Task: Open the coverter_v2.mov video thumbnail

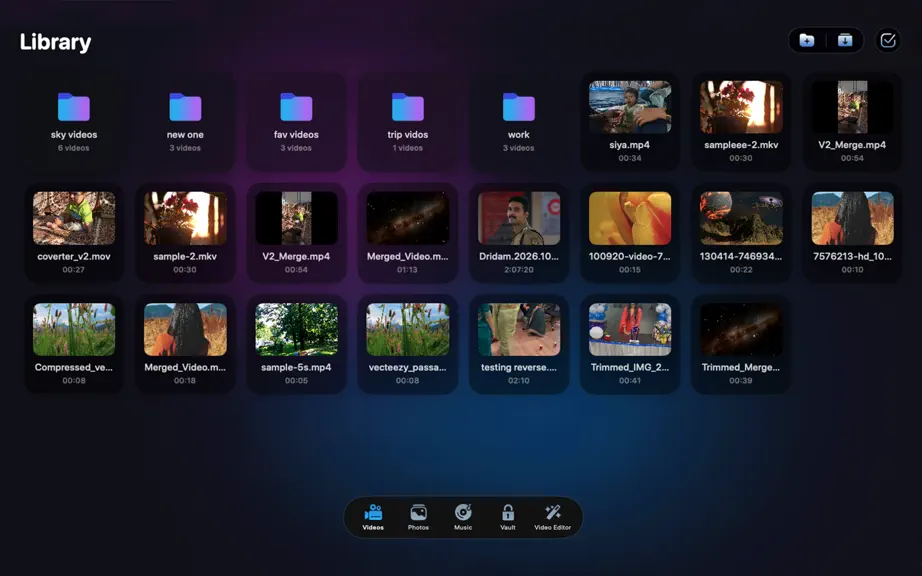Action: pyautogui.click(x=74, y=218)
